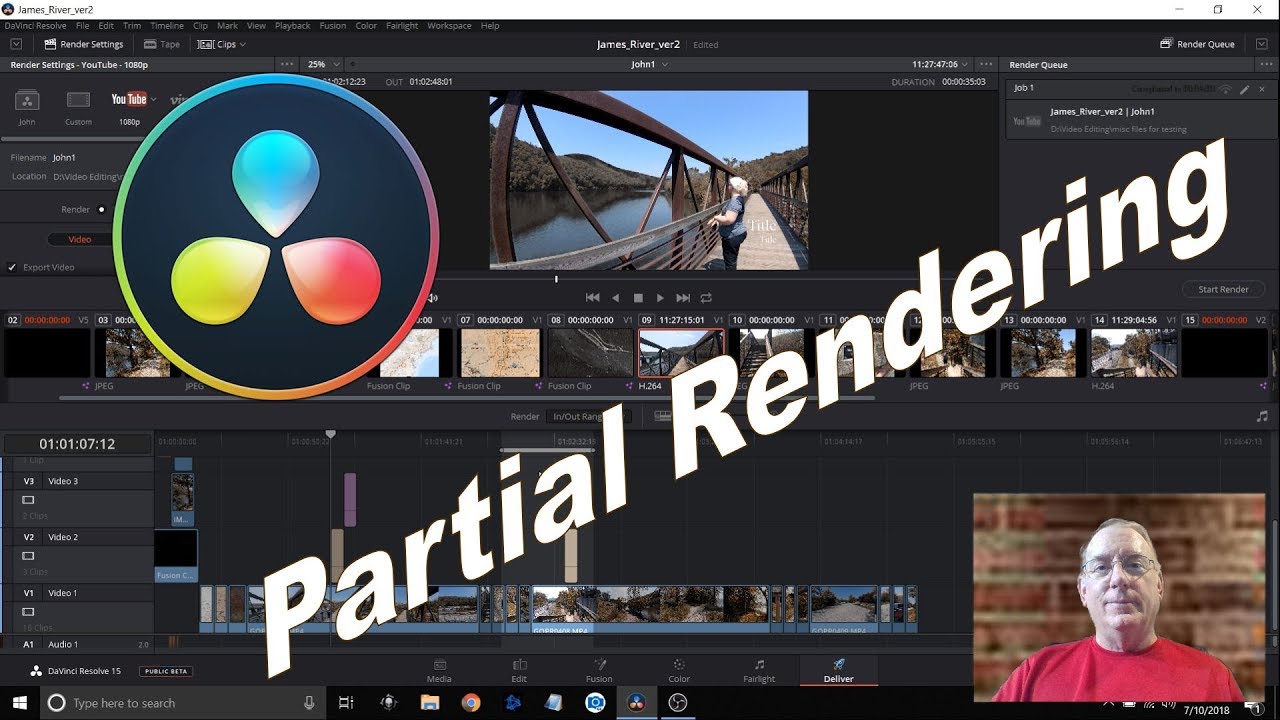Click the timeline playhead marker
Image resolution: width=1280 pixels, height=720 pixels.
pyautogui.click(x=331, y=435)
